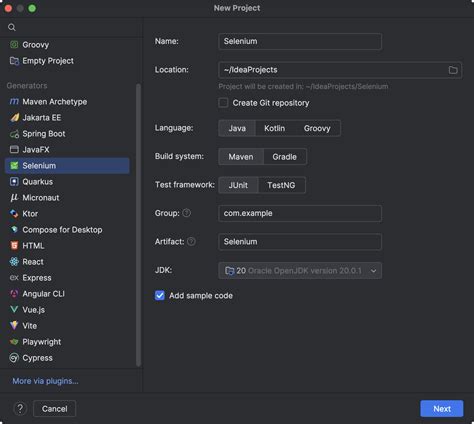Select Maven Archetype generator label
Image resolution: width=474 pixels, height=424 pixels.
(55, 102)
